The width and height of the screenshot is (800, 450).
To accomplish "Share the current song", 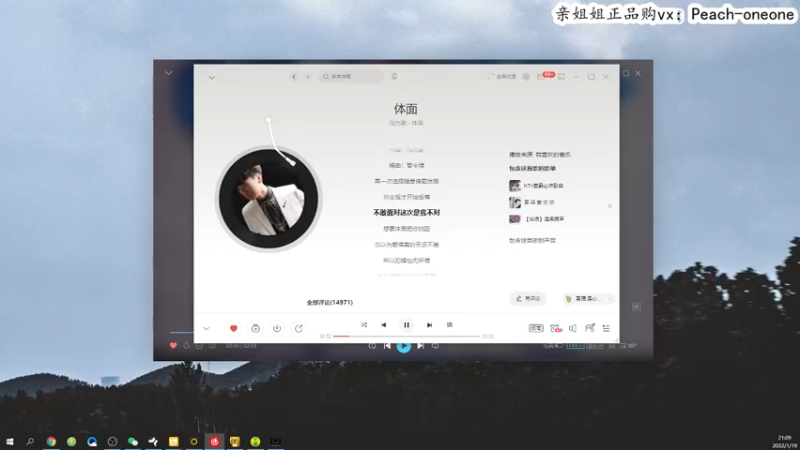I will point(298,328).
